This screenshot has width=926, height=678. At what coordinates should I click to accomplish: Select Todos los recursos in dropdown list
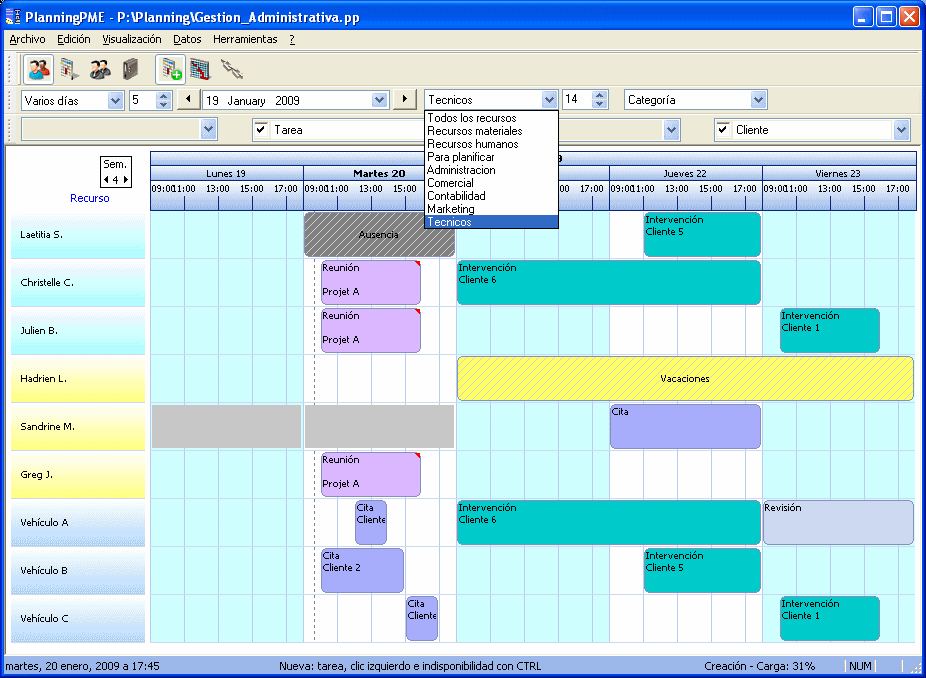(491, 118)
